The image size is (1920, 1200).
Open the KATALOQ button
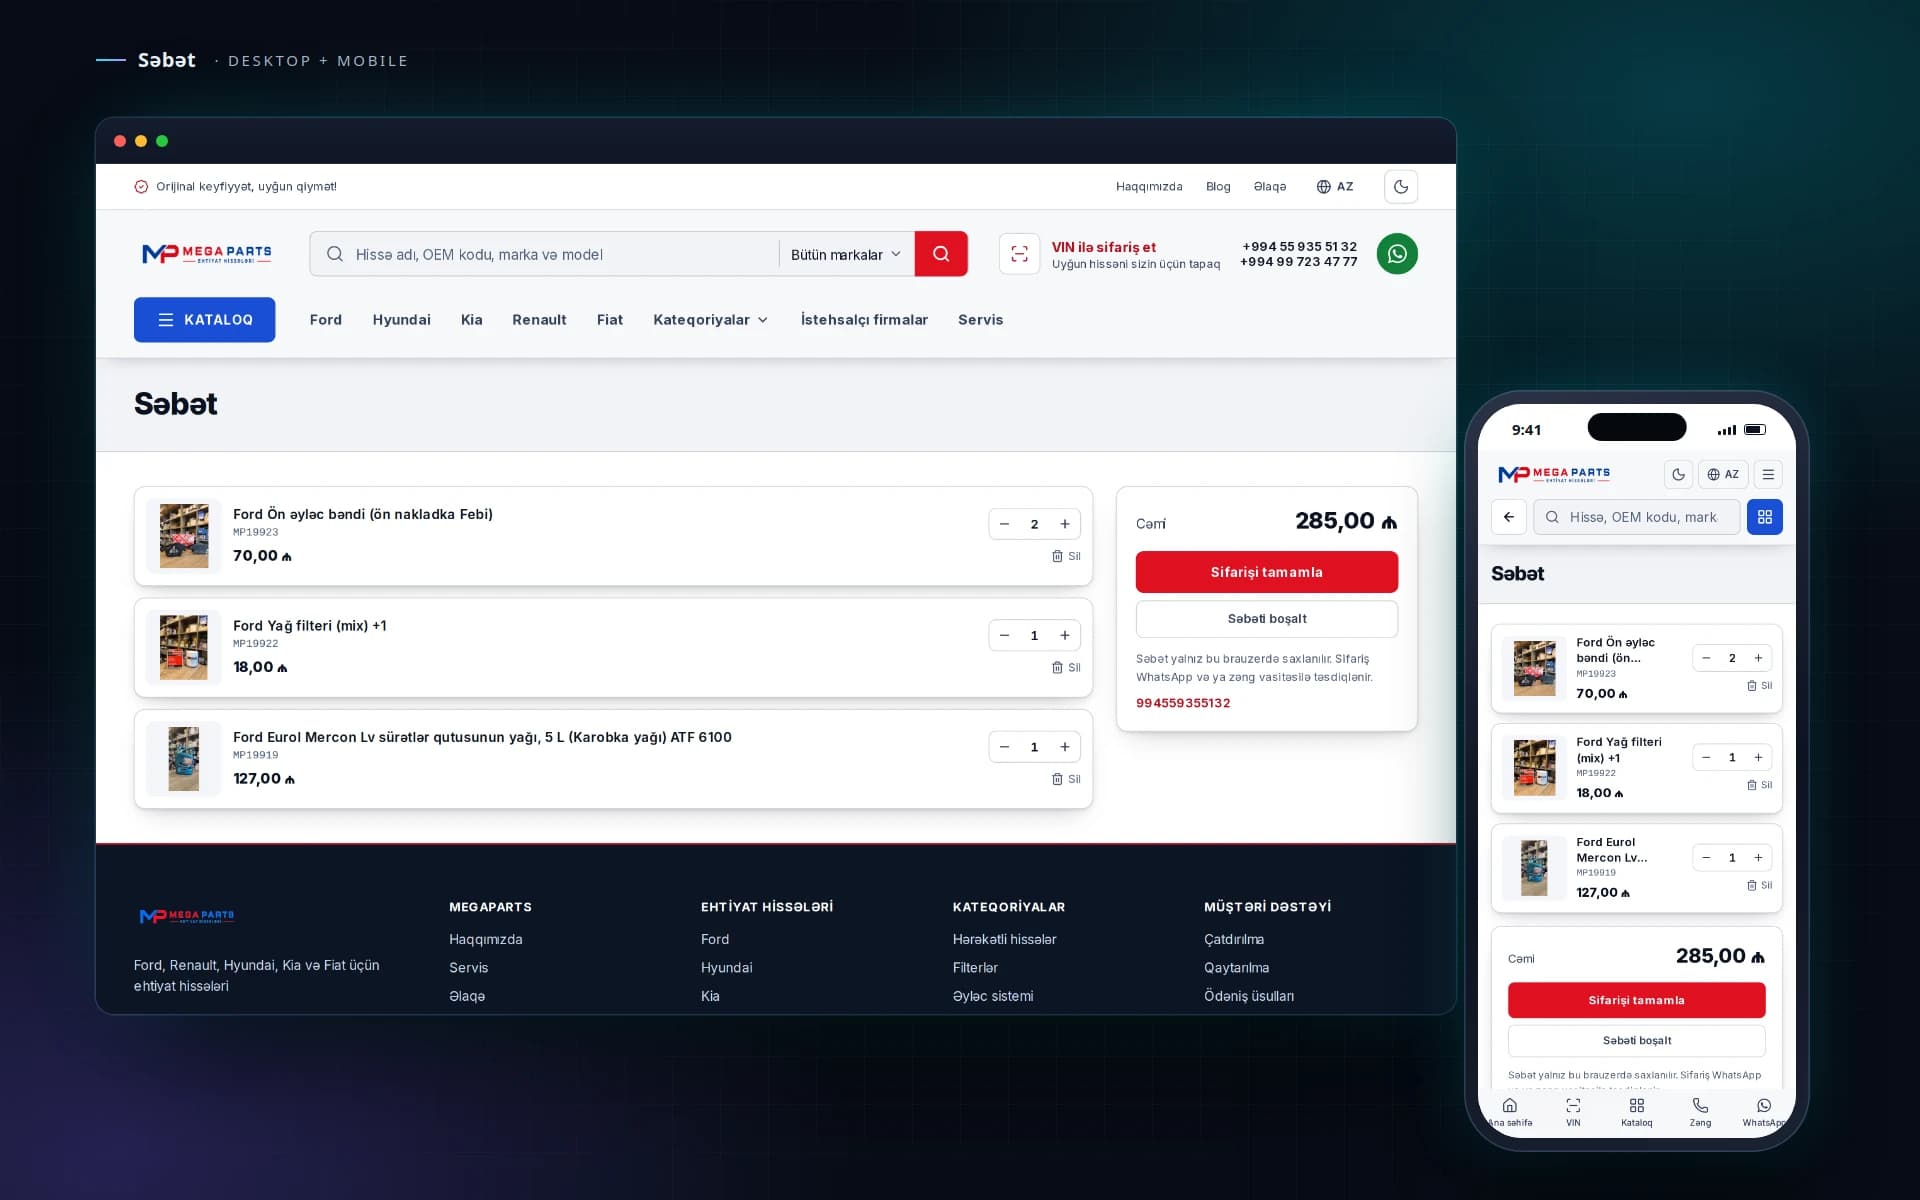click(x=204, y=320)
